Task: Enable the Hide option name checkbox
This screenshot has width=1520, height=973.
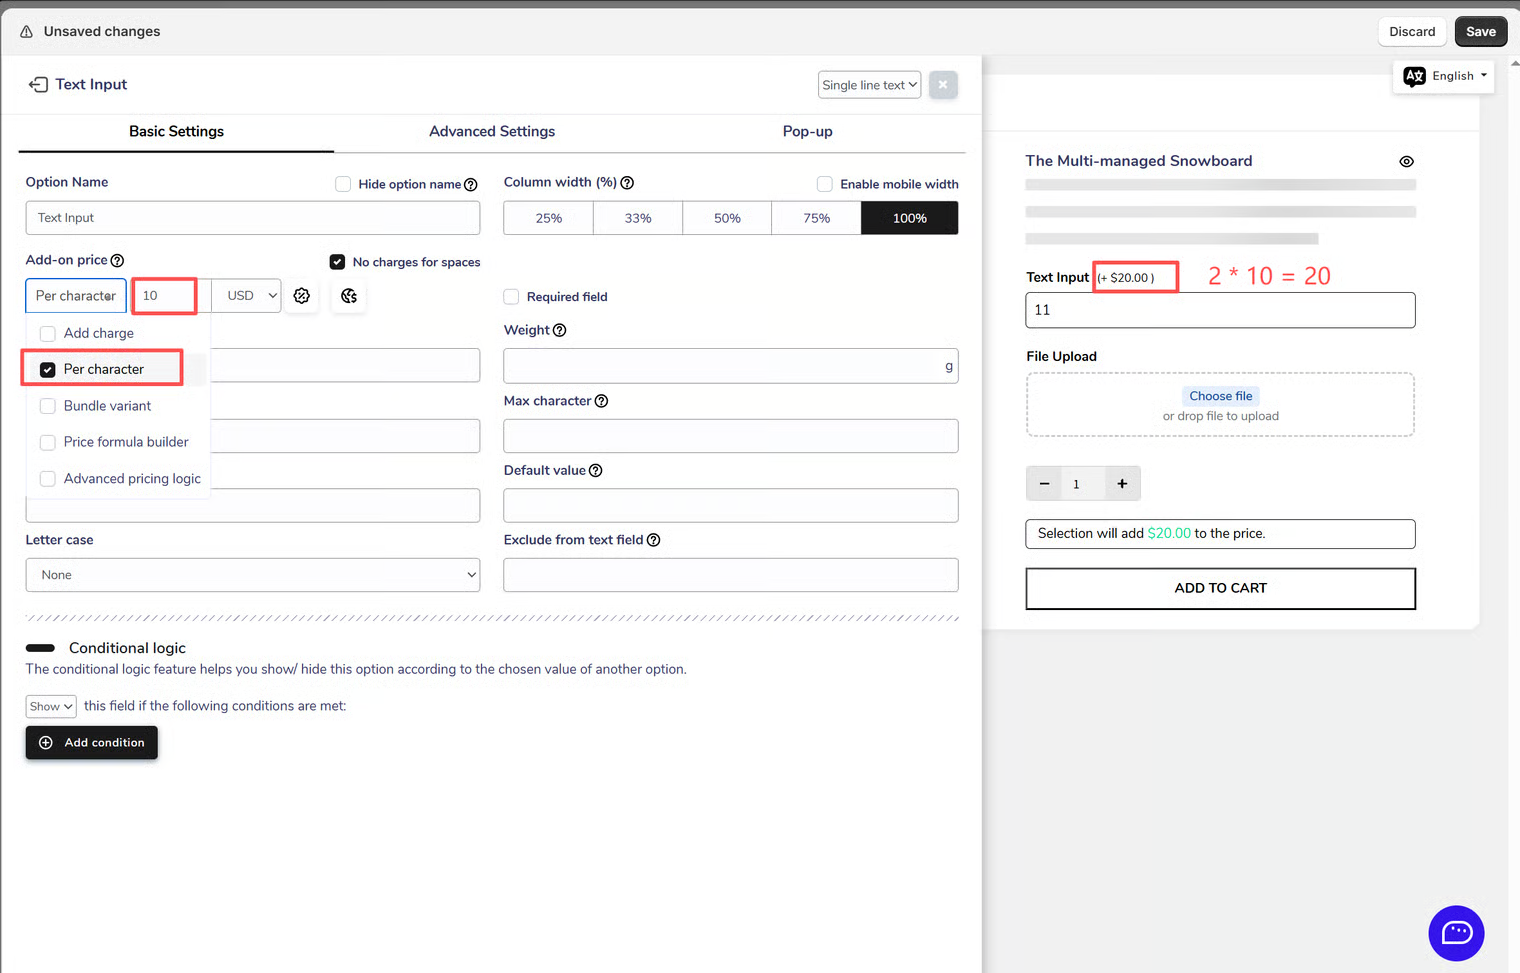Action: [x=343, y=184]
